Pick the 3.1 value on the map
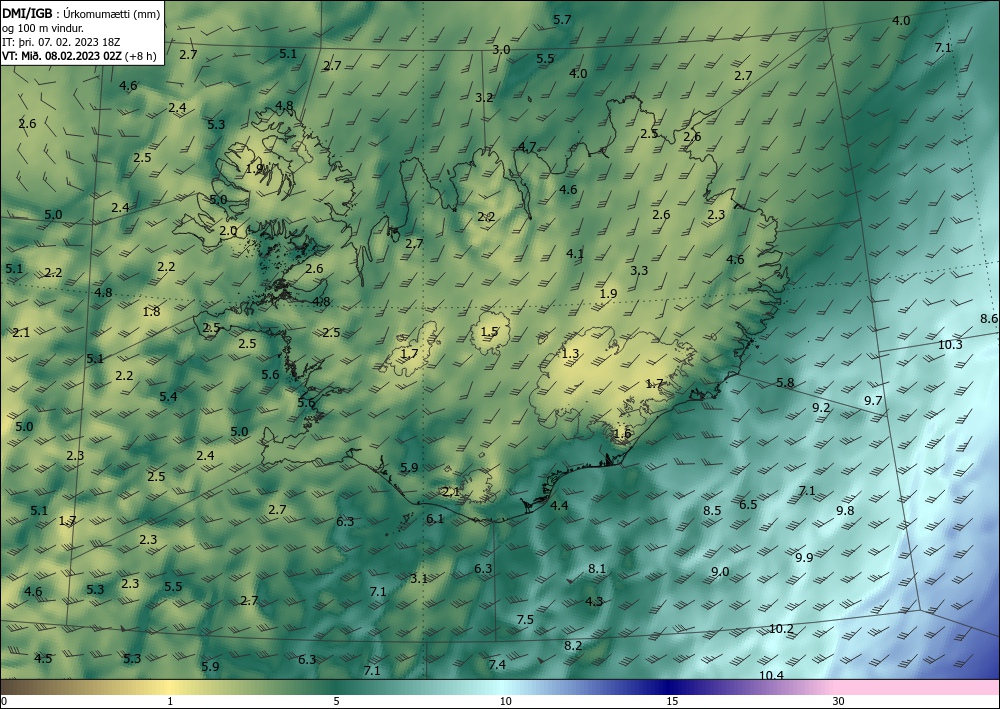 coord(418,578)
